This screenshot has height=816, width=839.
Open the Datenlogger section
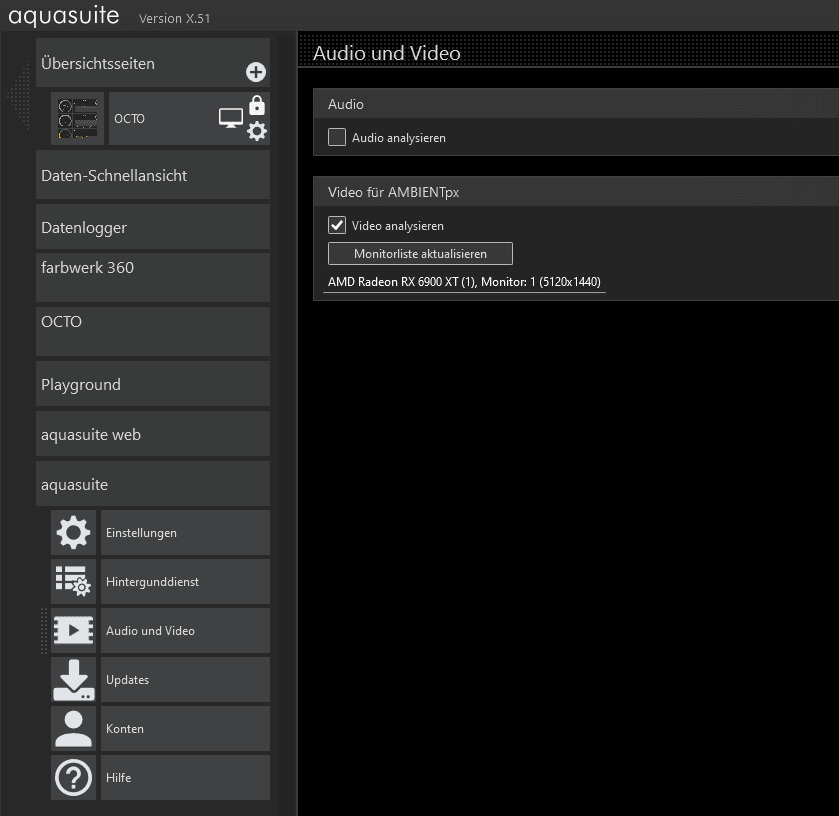[x=152, y=227]
